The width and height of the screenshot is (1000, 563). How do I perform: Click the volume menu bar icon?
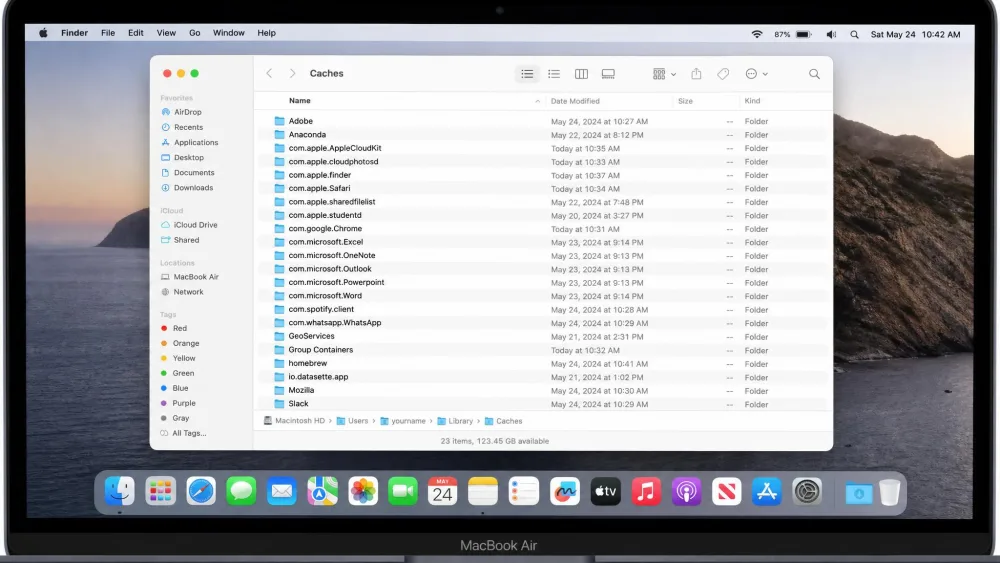point(831,34)
